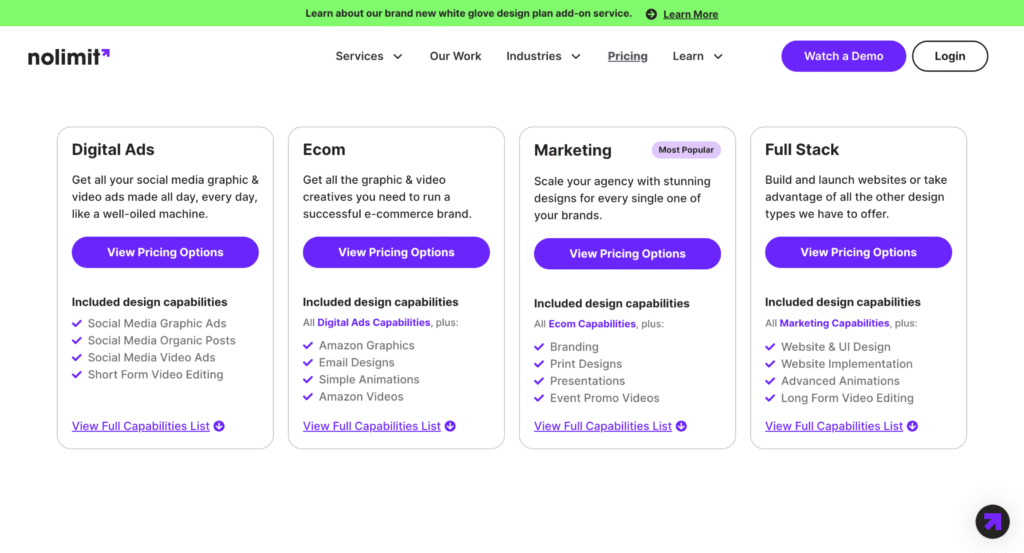Click checkmark next to Presentations
This screenshot has width=1024, height=553.
[539, 381]
